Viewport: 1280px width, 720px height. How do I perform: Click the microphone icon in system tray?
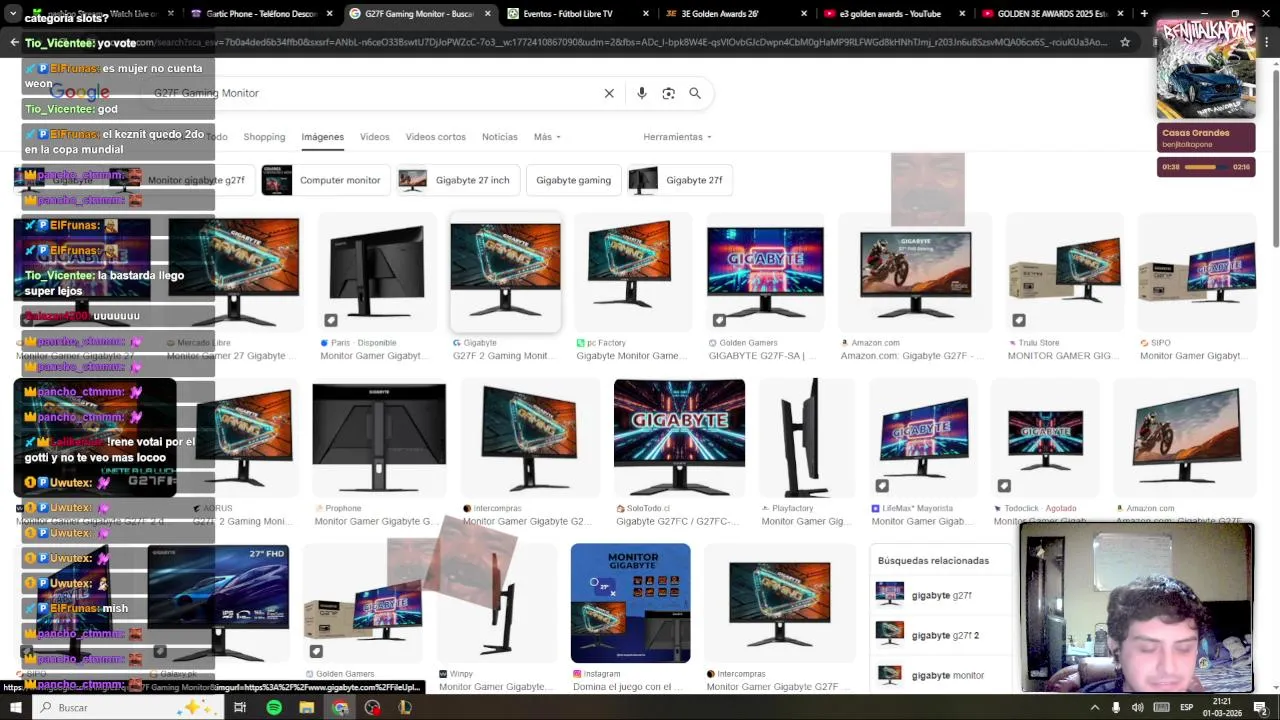[x=1116, y=707]
